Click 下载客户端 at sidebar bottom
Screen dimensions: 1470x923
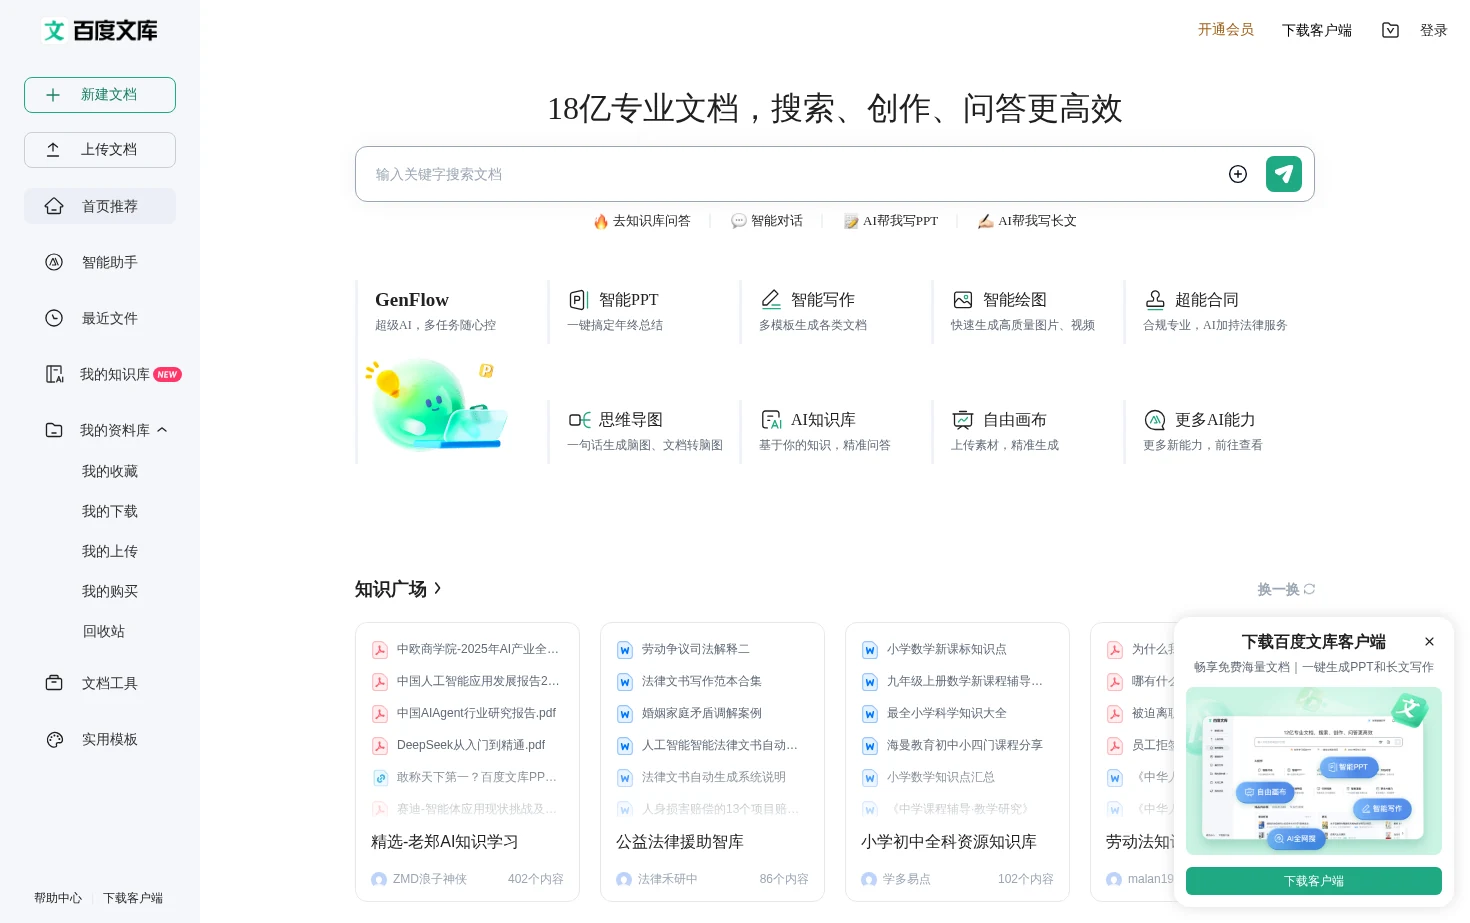133,898
